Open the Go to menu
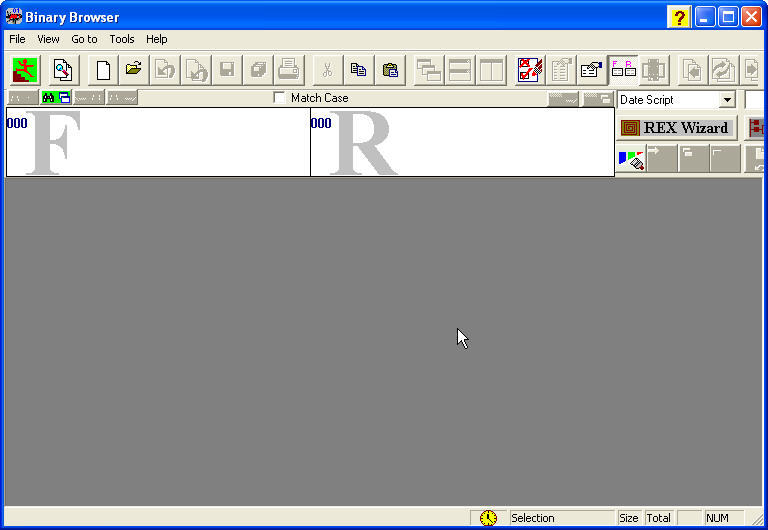This screenshot has width=768, height=530. pos(84,39)
